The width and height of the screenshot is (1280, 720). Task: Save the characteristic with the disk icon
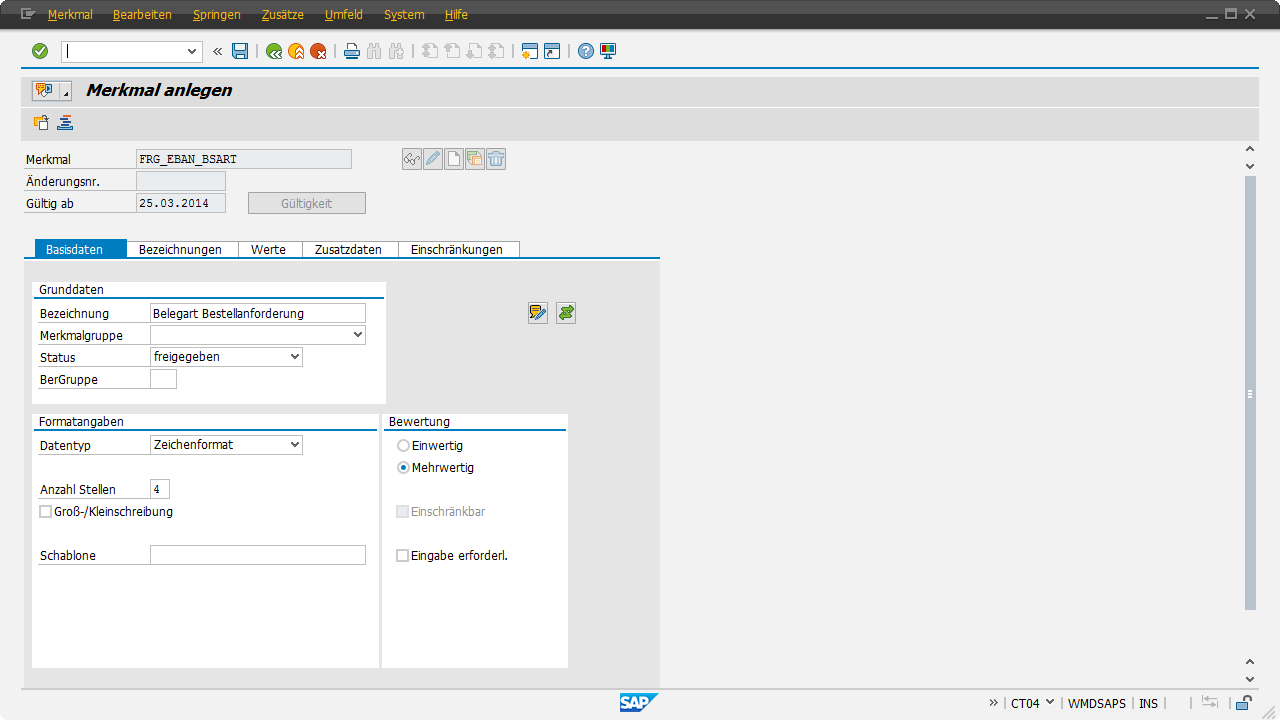pyautogui.click(x=240, y=51)
